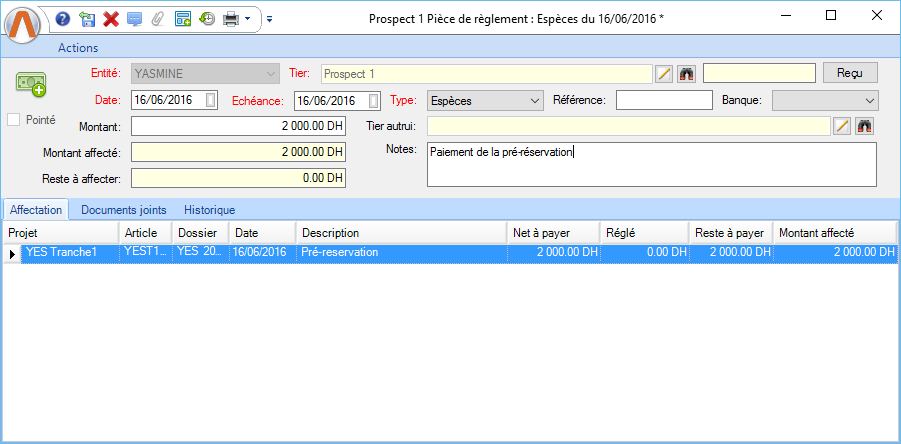The image size is (901, 444).
Task: Click the new window icon with green plus
Action: [183, 18]
